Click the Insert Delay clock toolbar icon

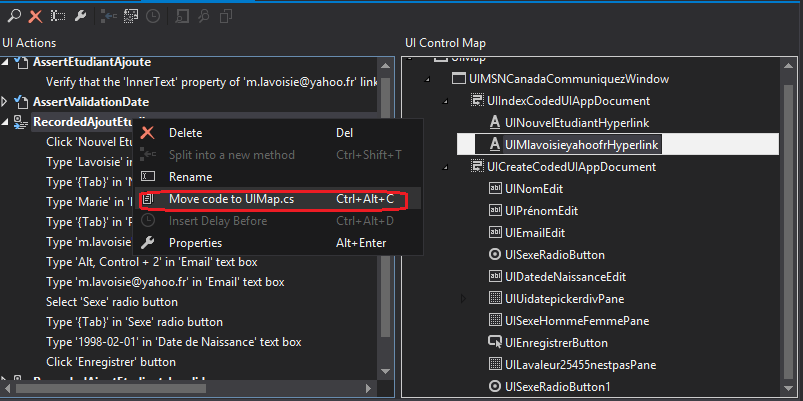pos(152,16)
